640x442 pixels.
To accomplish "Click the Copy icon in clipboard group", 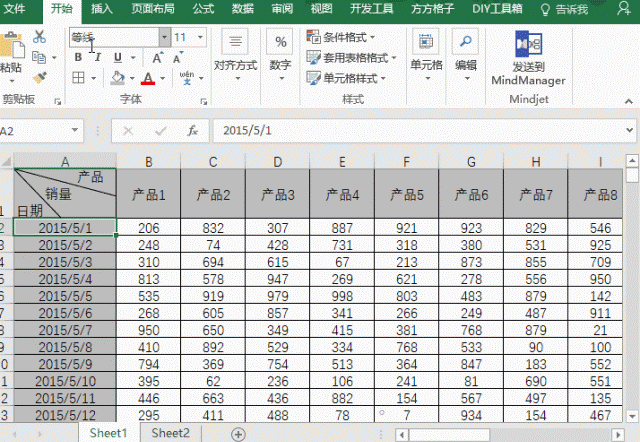I will click(x=39, y=57).
